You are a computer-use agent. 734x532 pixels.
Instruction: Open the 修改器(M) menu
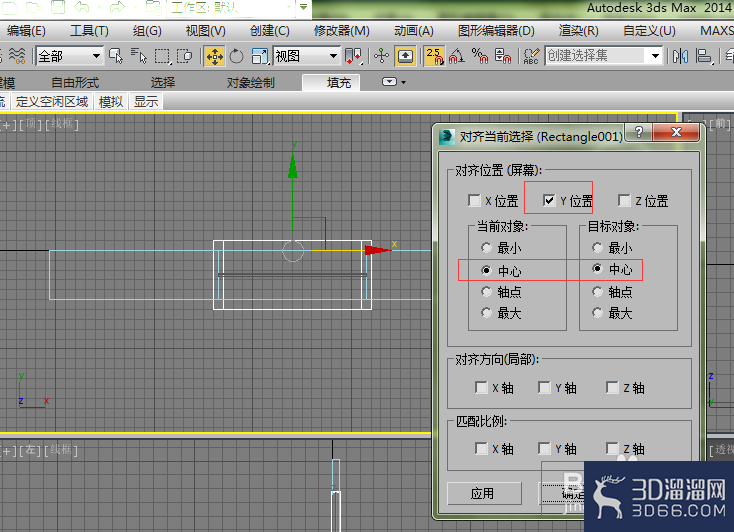pos(342,31)
